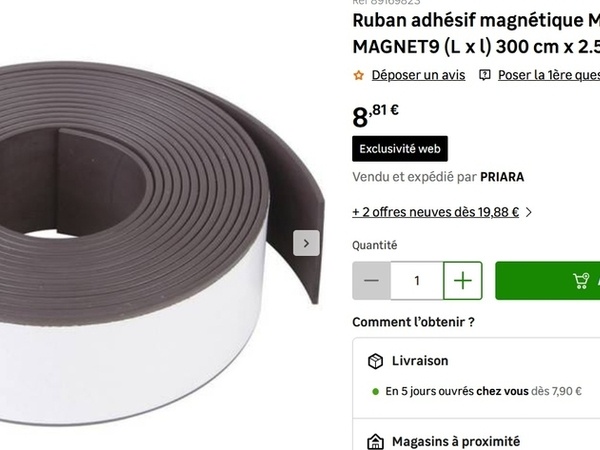Show next product image with arrow
Viewport: 600px width, 450px height.
click(x=306, y=243)
